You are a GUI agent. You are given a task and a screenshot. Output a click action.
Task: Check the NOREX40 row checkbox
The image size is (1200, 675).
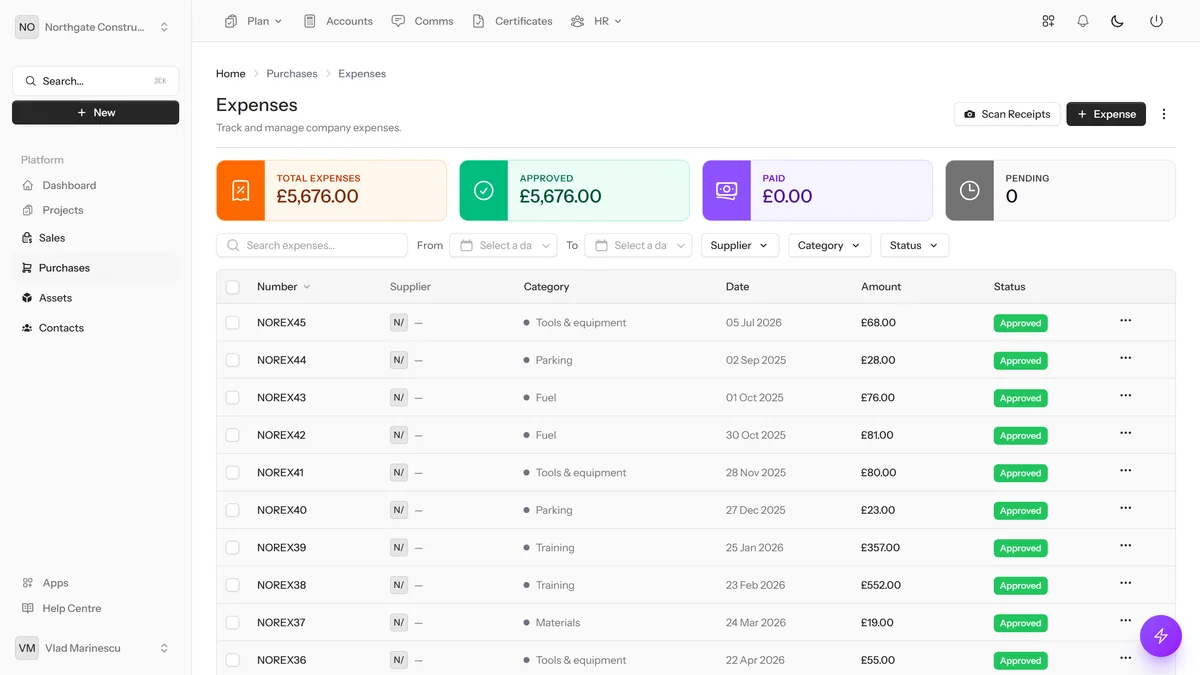[x=233, y=510]
